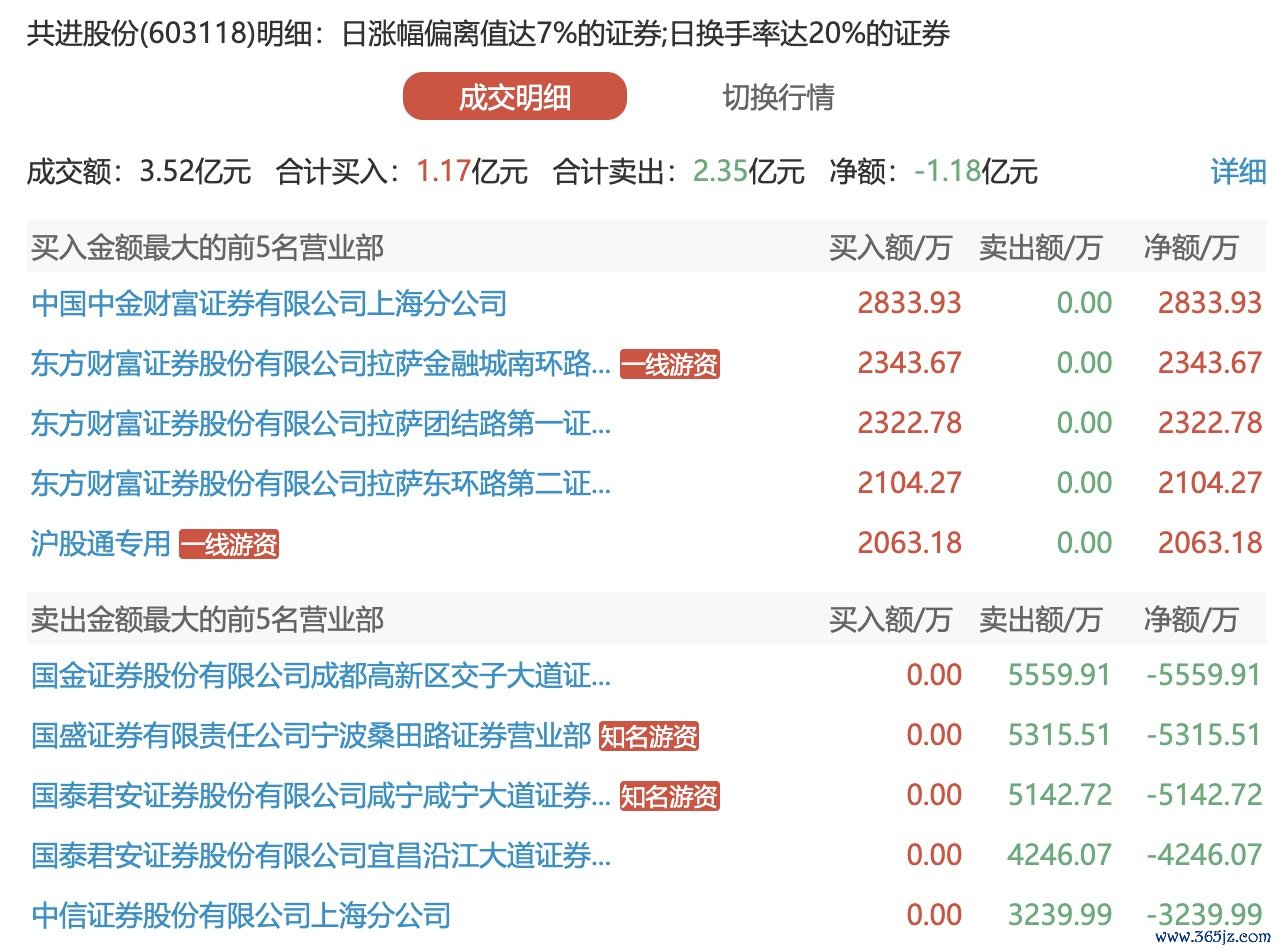
Task: Click net amount -5315.51 in 国盛证券 row
Action: pos(1204,736)
